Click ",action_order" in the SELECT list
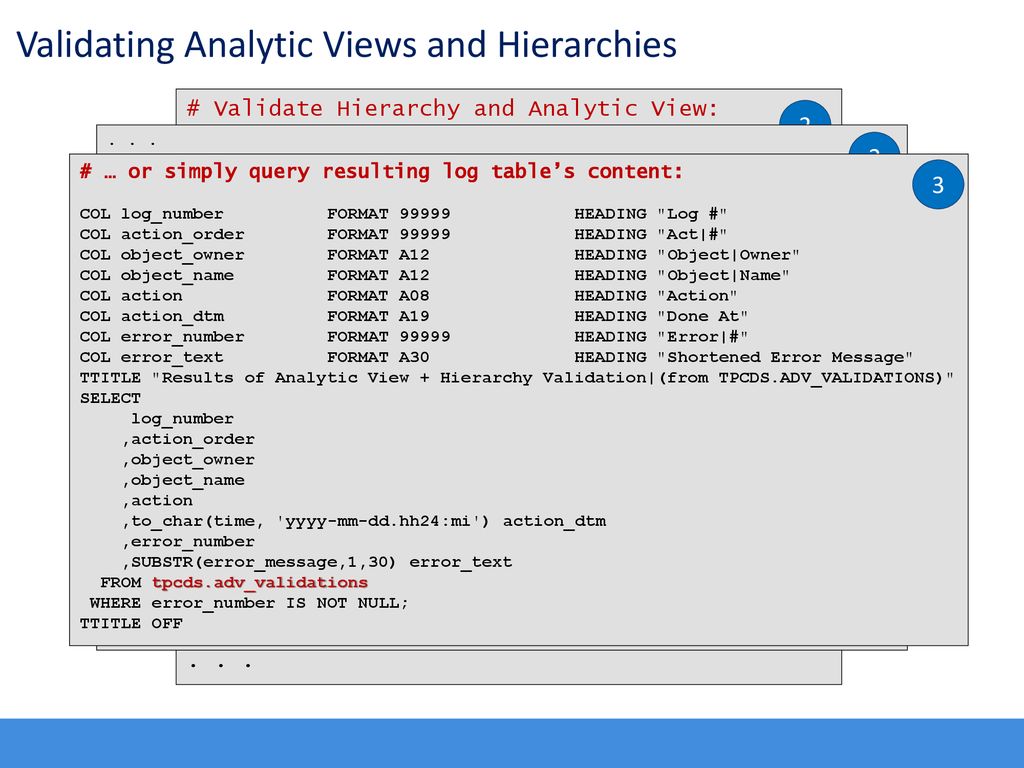 pyautogui.click(x=188, y=440)
